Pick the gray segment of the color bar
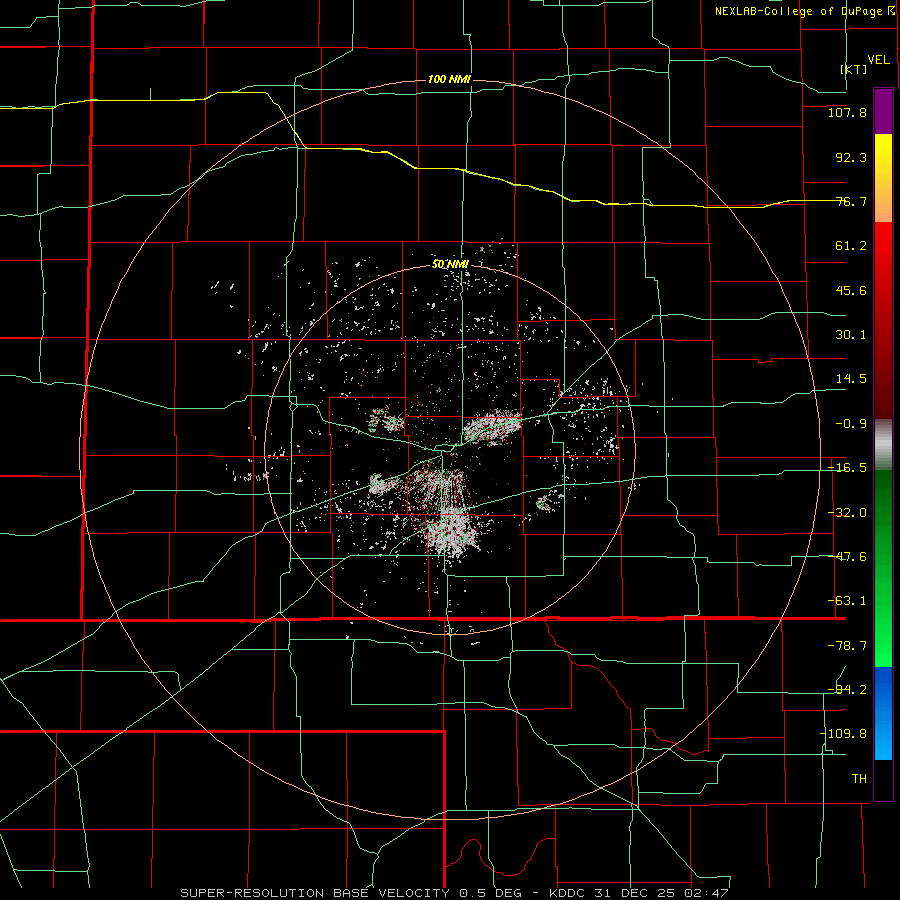The image size is (900, 900). point(883,444)
